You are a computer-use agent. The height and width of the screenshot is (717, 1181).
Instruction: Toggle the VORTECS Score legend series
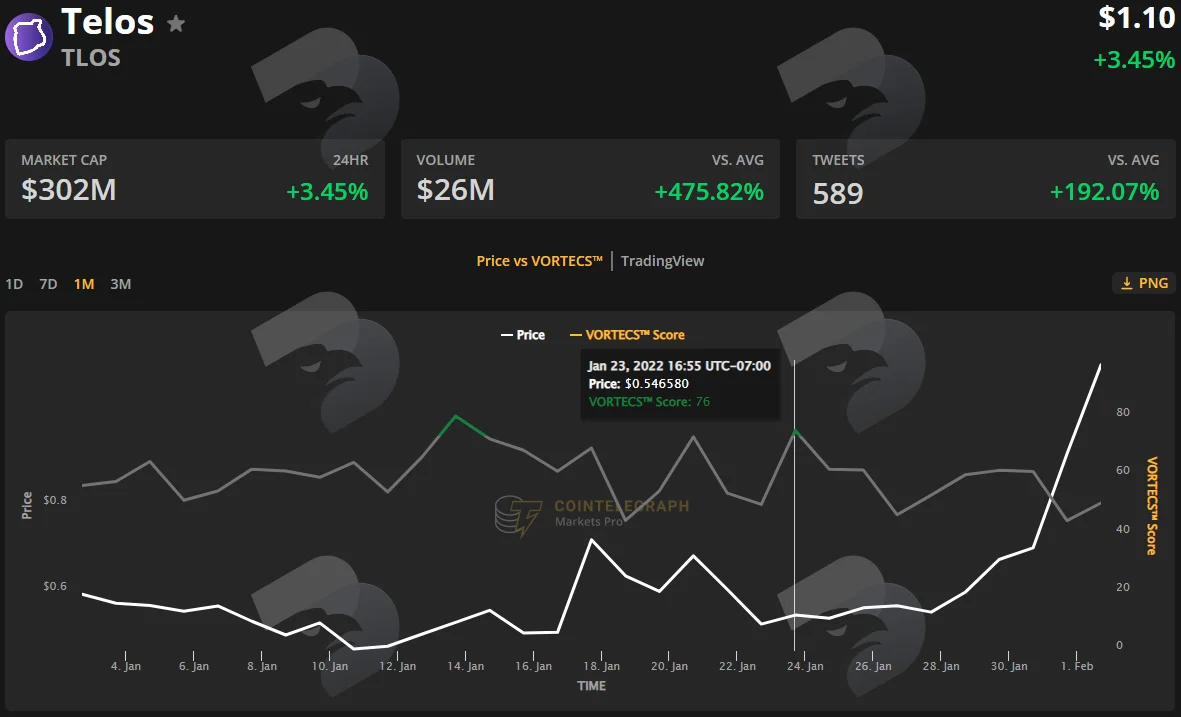point(627,334)
